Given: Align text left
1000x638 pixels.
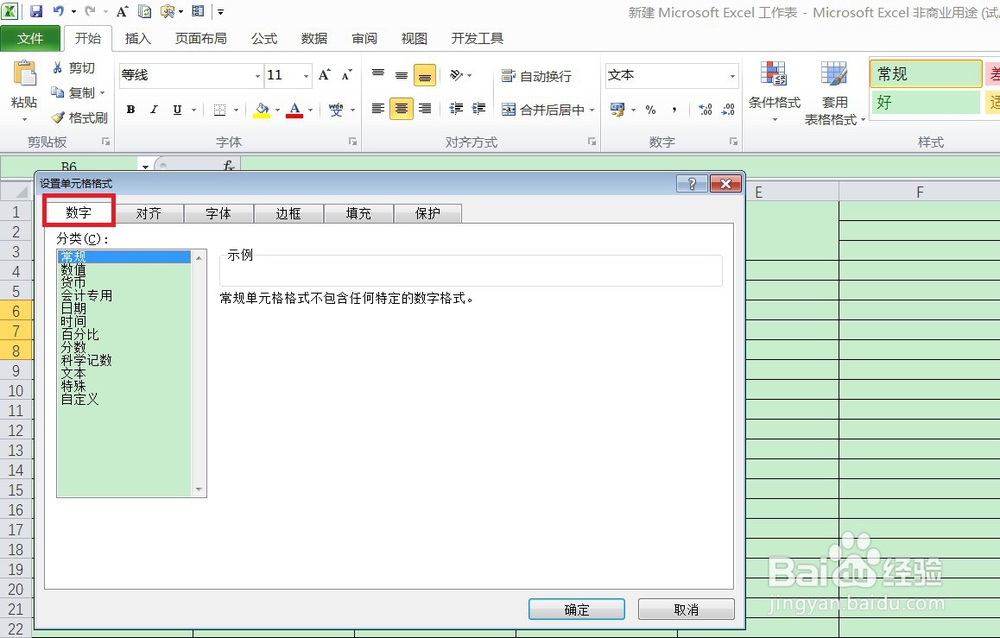Looking at the screenshot, I should pos(378,109).
